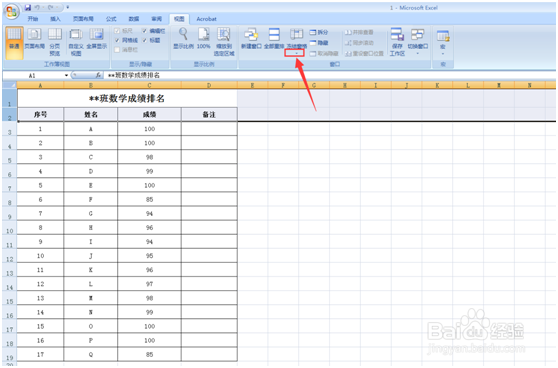This screenshot has width=558, height=368.
Task: Click 缩放到选定区域 zoom to selection
Action: 224,42
